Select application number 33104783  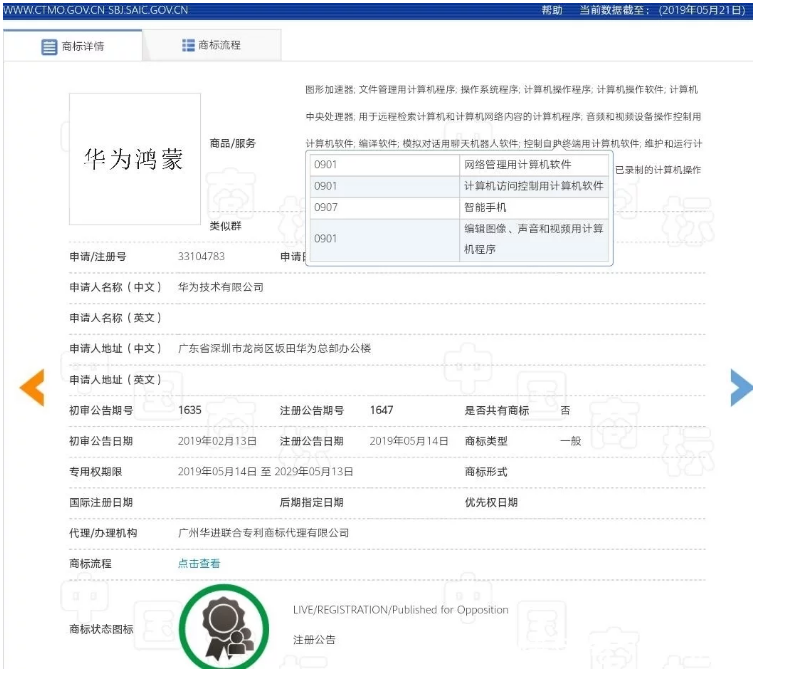click(201, 256)
